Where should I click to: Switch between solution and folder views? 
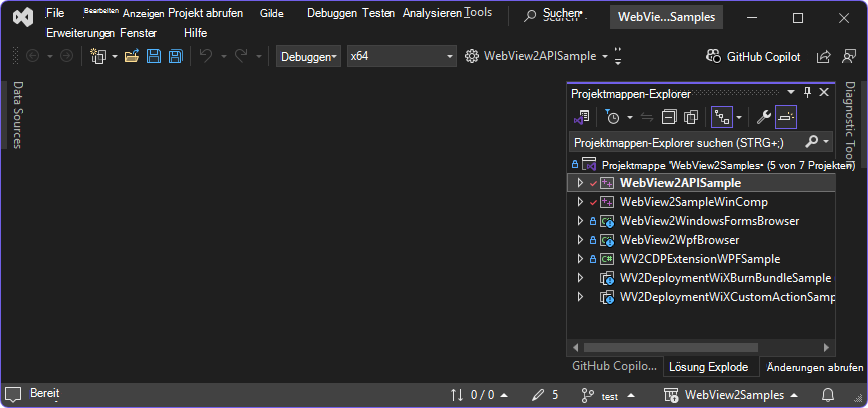tap(582, 117)
